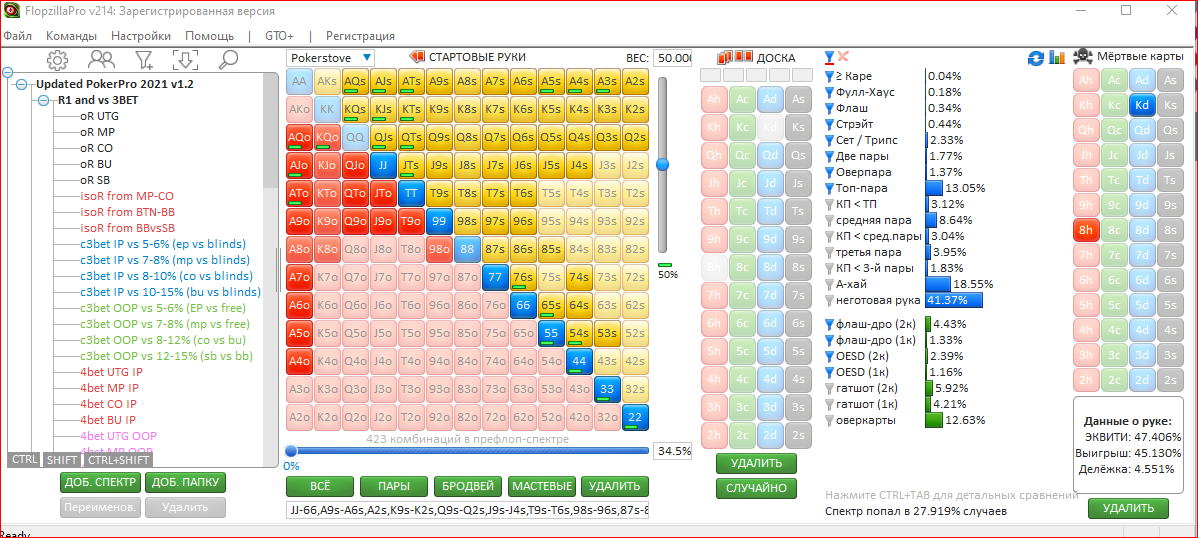Click the vertical weight slider handle

click(x=662, y=164)
